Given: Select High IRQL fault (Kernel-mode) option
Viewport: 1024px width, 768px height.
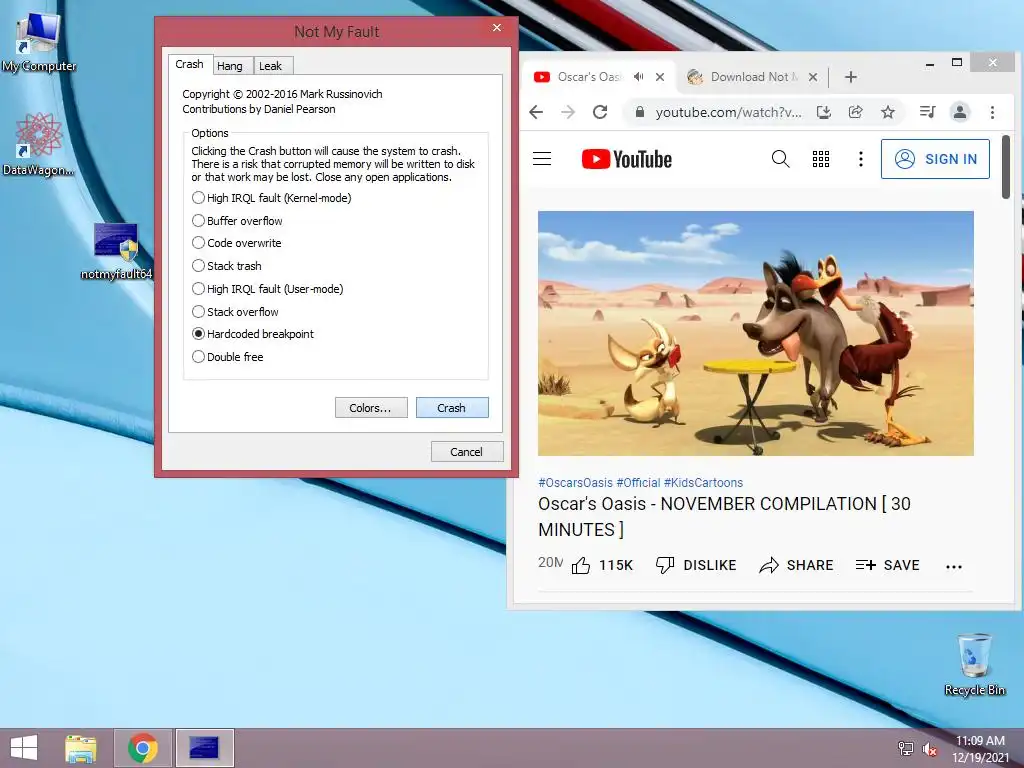Looking at the screenshot, I should coord(272,198).
